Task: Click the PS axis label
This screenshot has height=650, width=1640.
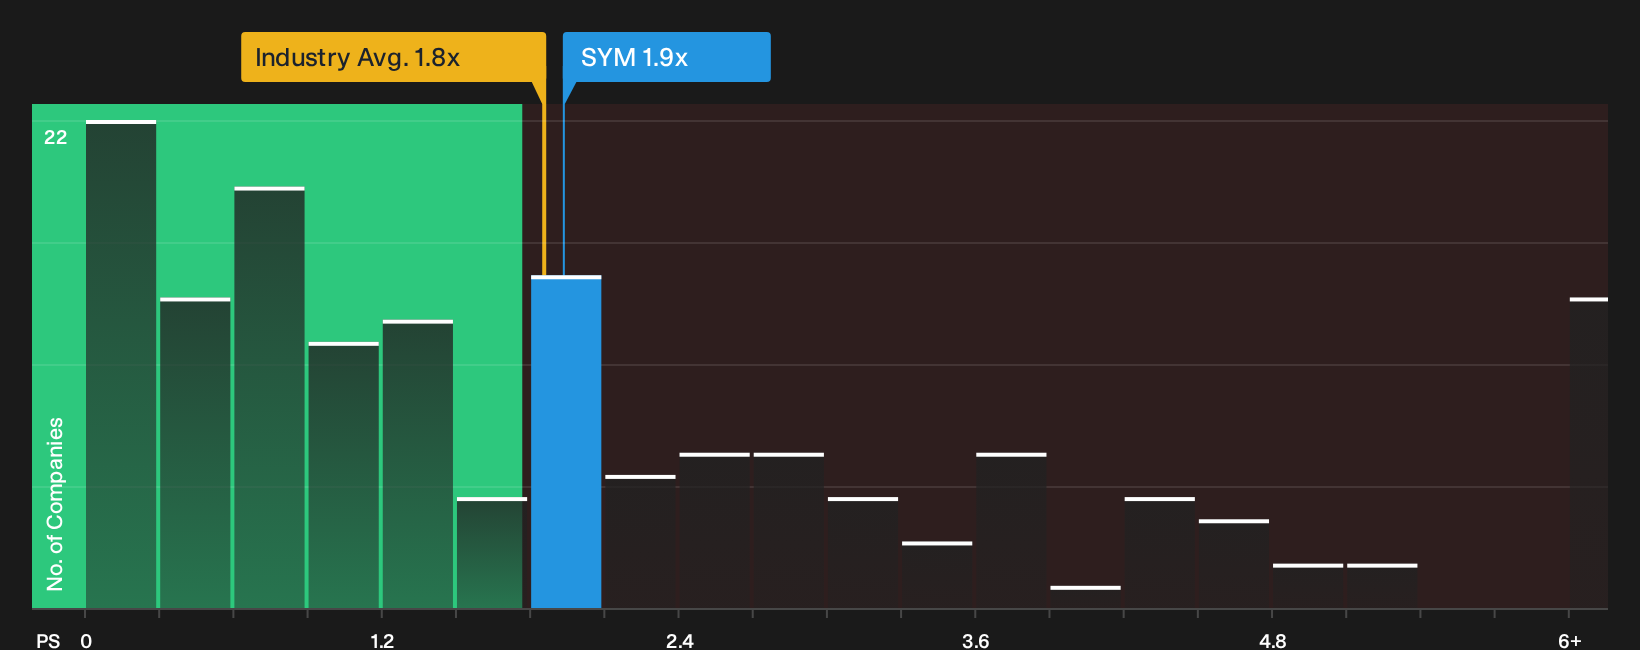Action: (x=48, y=640)
